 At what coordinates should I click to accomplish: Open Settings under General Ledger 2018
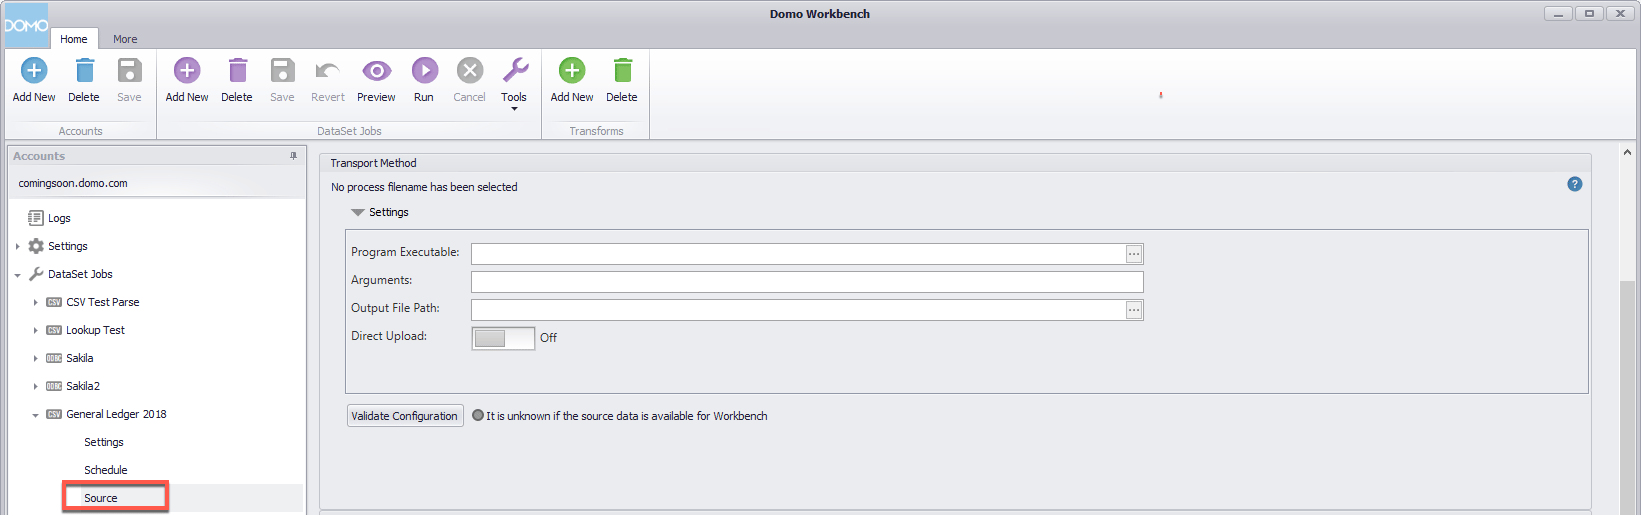104,442
